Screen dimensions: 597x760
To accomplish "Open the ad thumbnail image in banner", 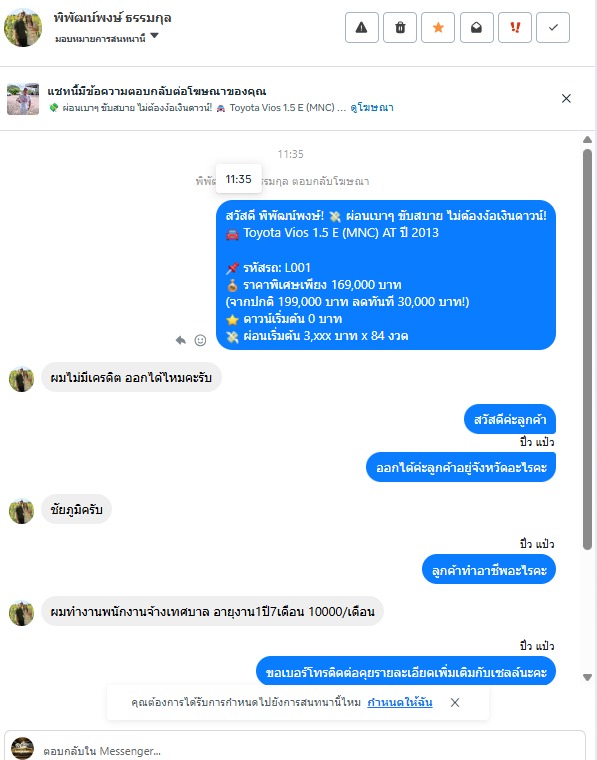I will click(x=23, y=99).
